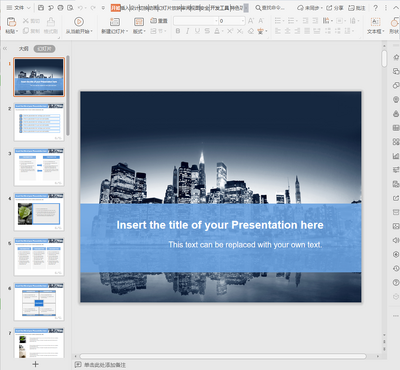Click the increase indent icon

tap(315, 21)
